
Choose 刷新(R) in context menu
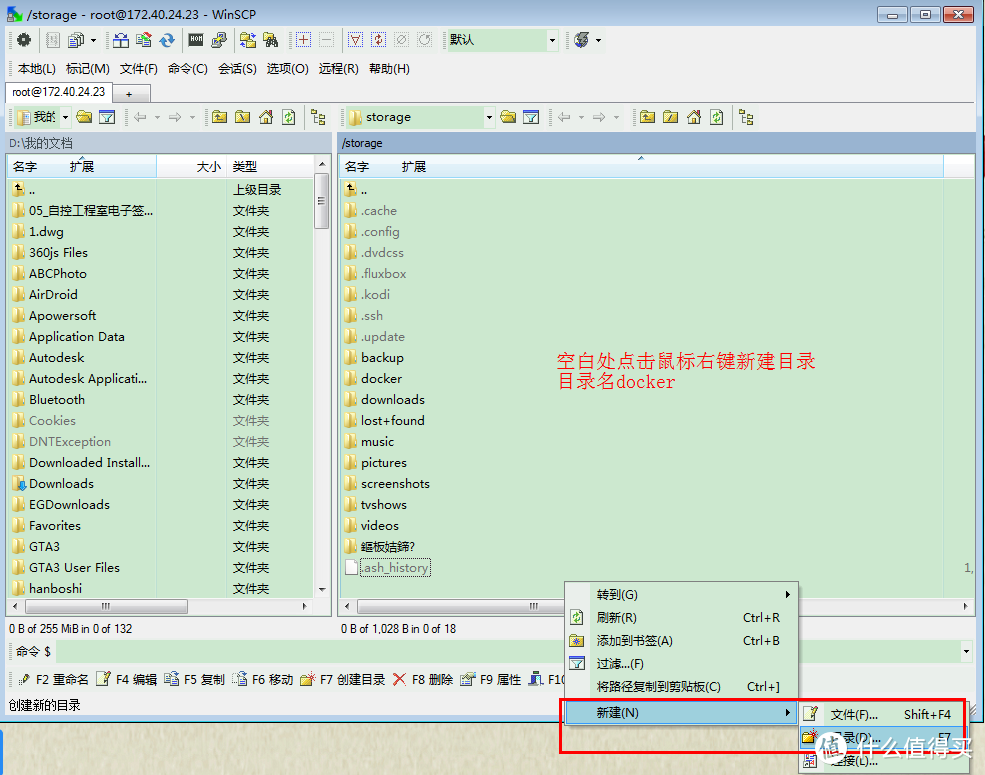(x=682, y=618)
